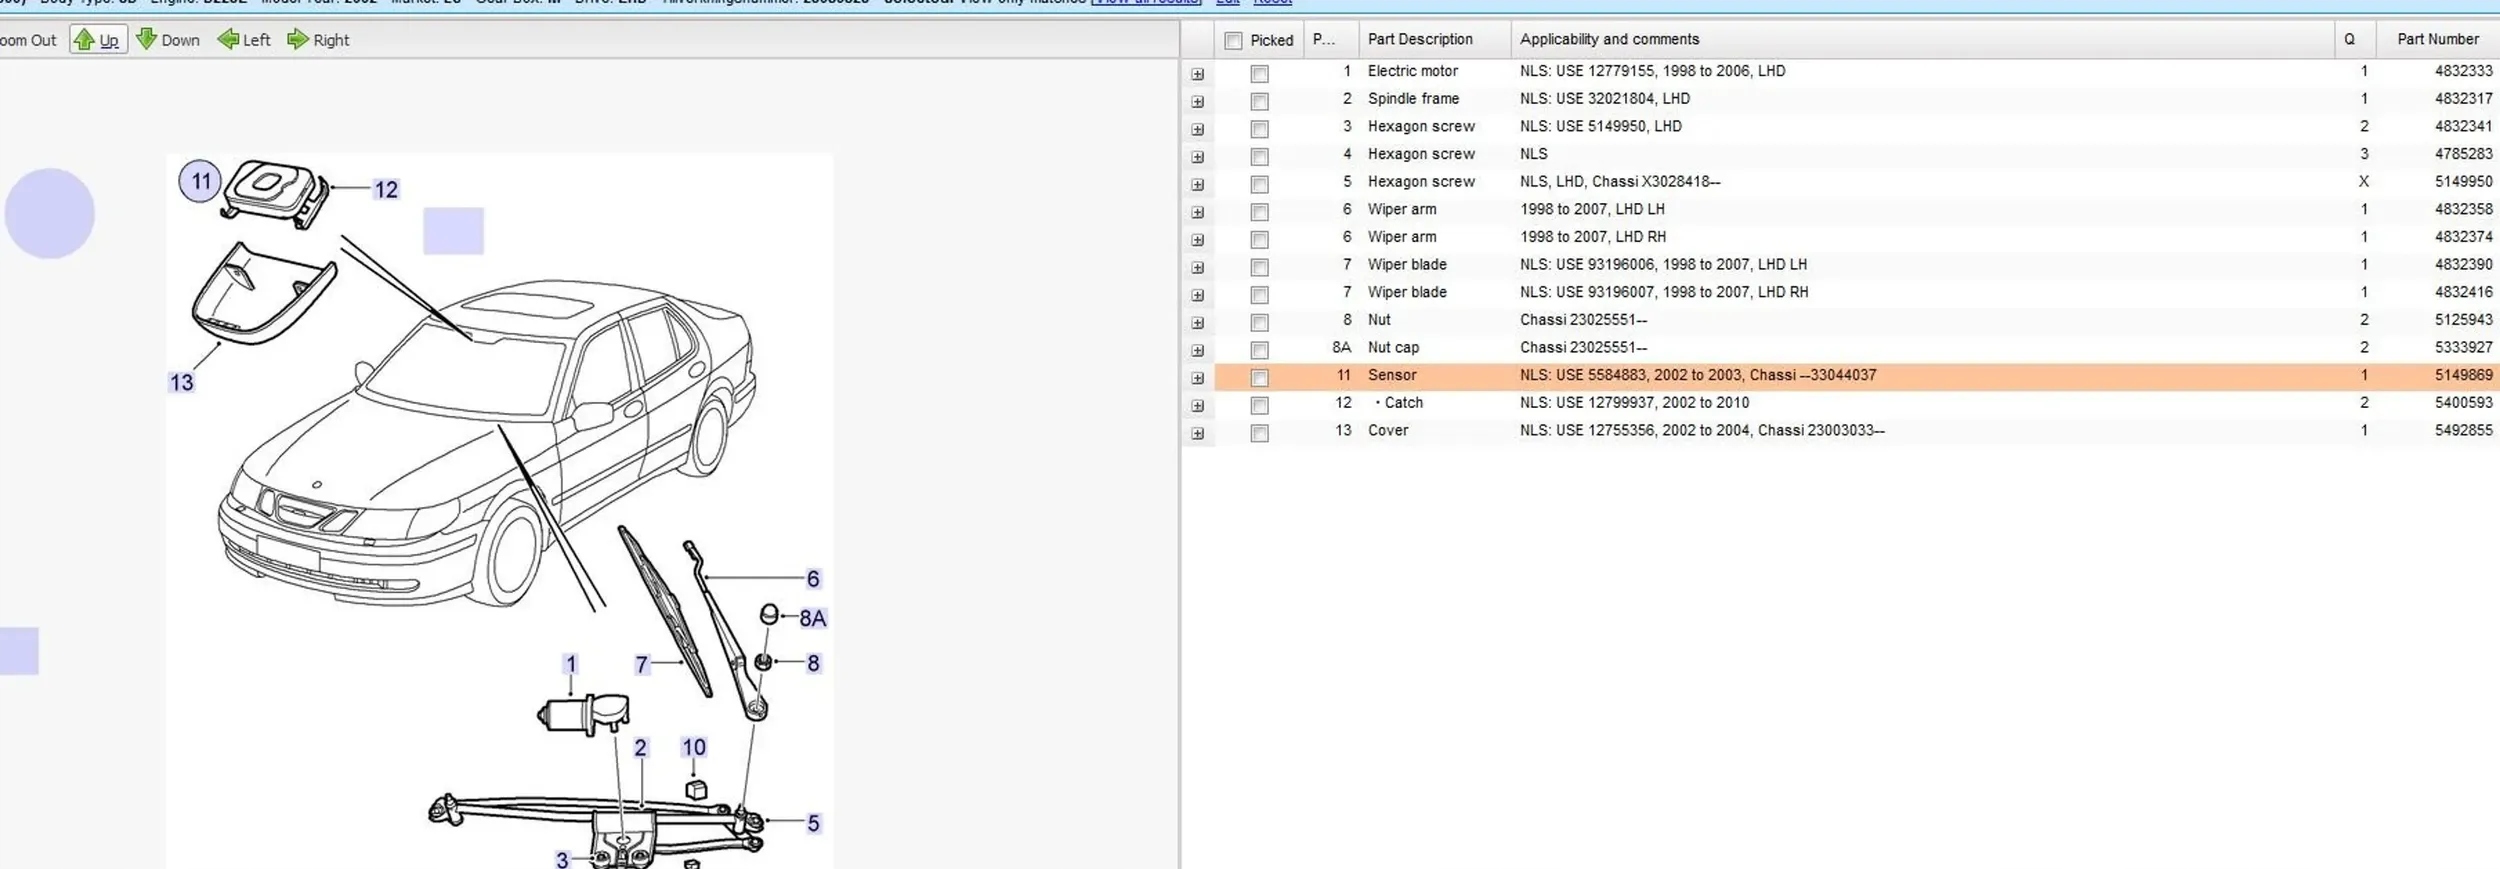This screenshot has height=869, width=2500.
Task: Check the Nut cap row checkbox
Action: (1259, 351)
